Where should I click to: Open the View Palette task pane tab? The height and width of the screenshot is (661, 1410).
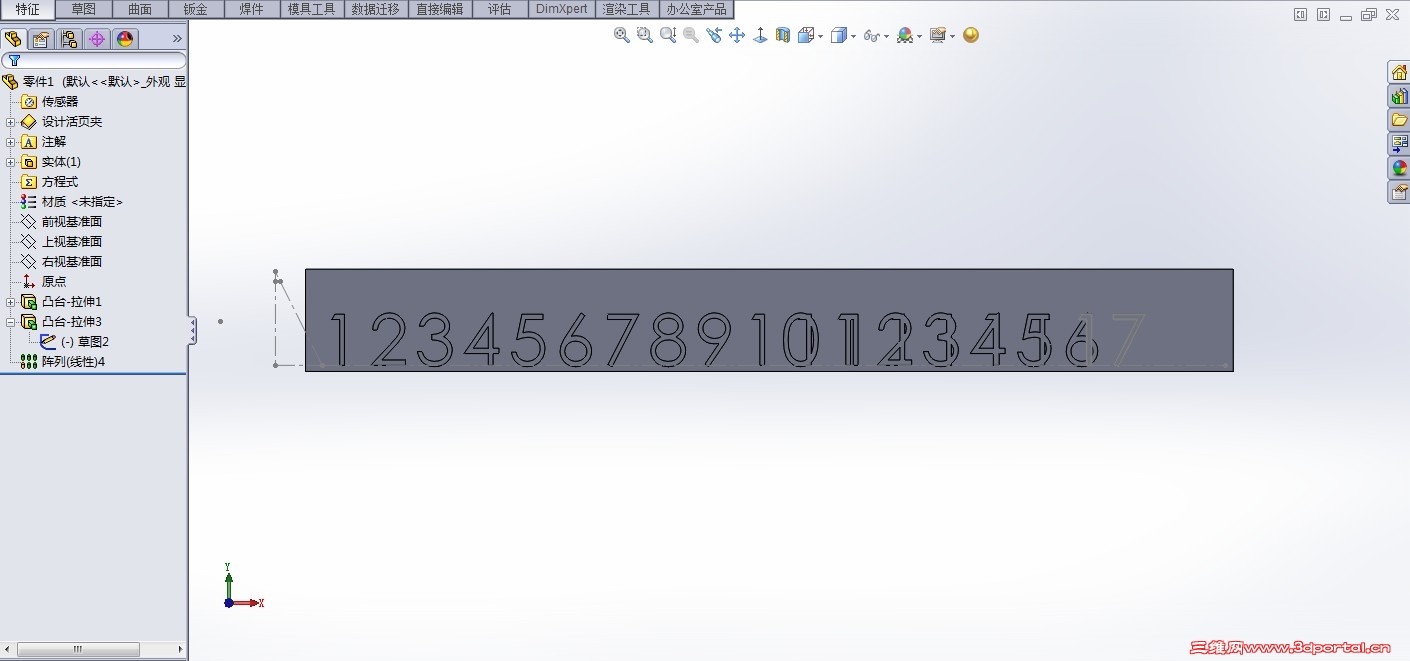click(x=1399, y=144)
